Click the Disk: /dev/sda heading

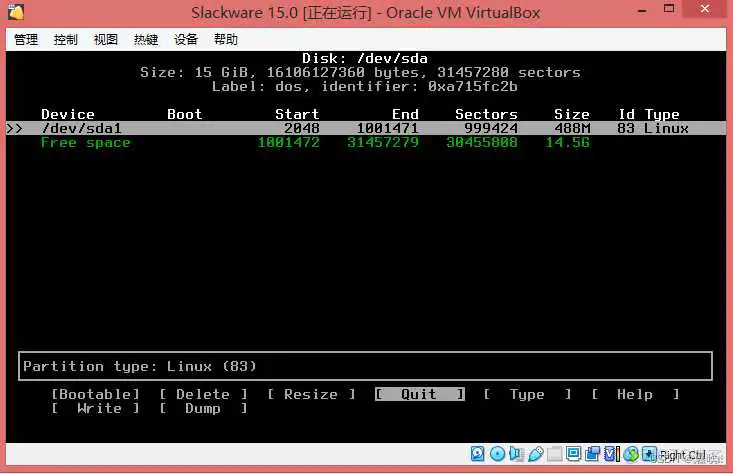click(365, 58)
